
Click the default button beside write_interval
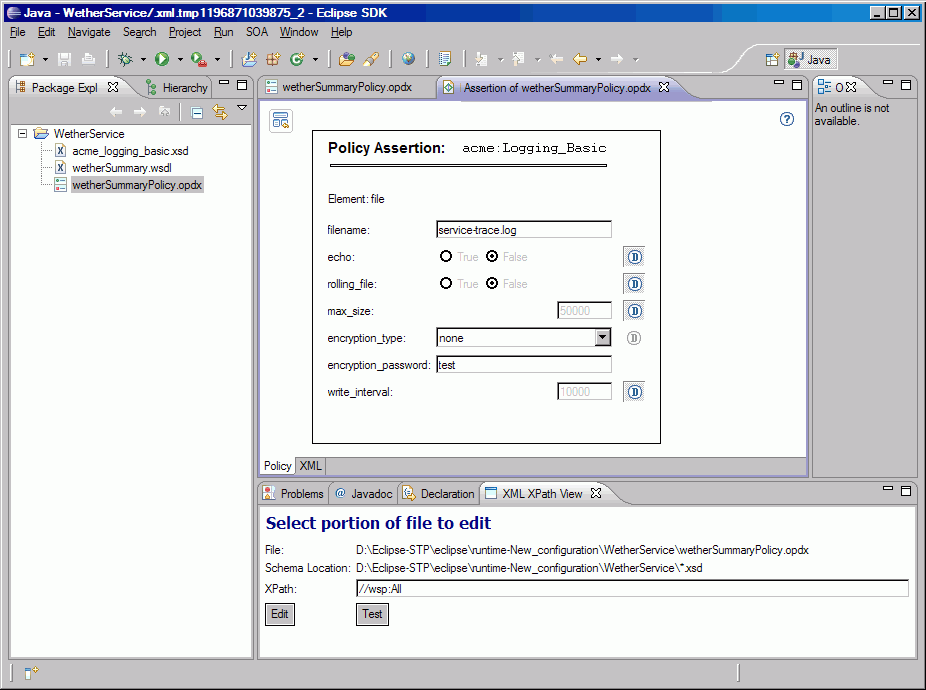click(x=634, y=392)
